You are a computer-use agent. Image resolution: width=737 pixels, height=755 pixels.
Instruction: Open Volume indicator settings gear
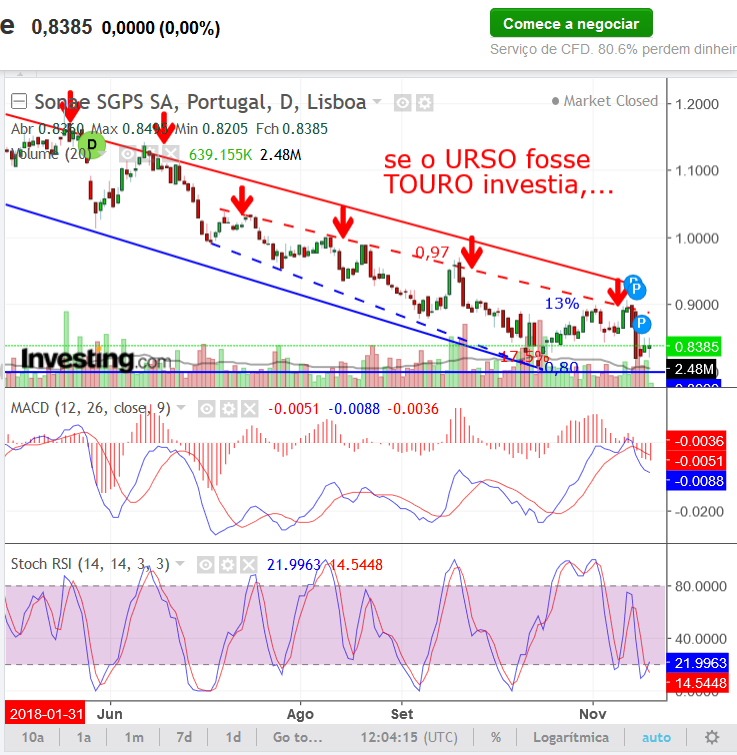(x=149, y=154)
